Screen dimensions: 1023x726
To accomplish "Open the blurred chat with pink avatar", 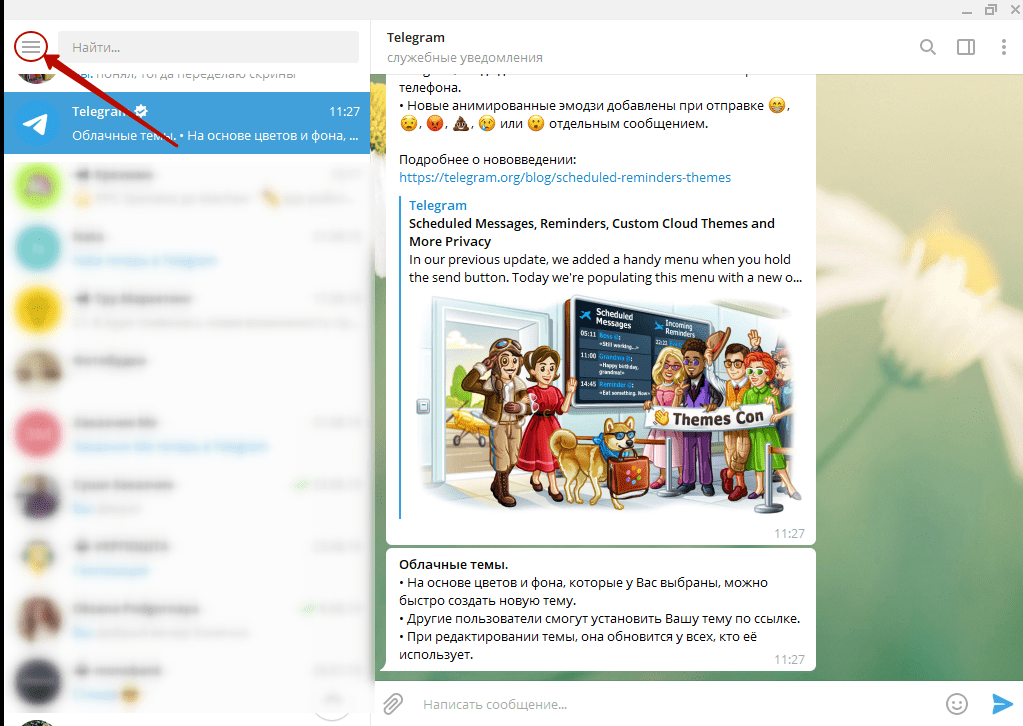I will (x=187, y=434).
